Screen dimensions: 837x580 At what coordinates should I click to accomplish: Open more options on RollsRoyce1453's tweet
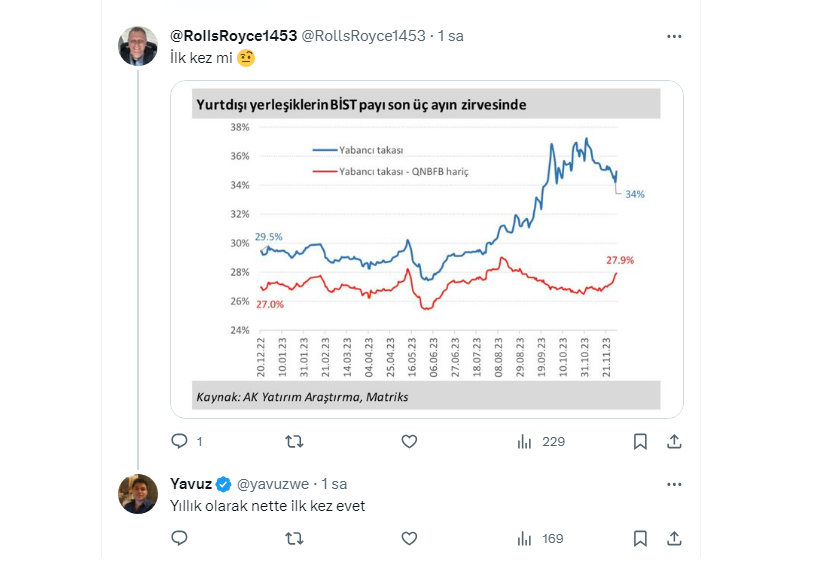pyautogui.click(x=674, y=36)
